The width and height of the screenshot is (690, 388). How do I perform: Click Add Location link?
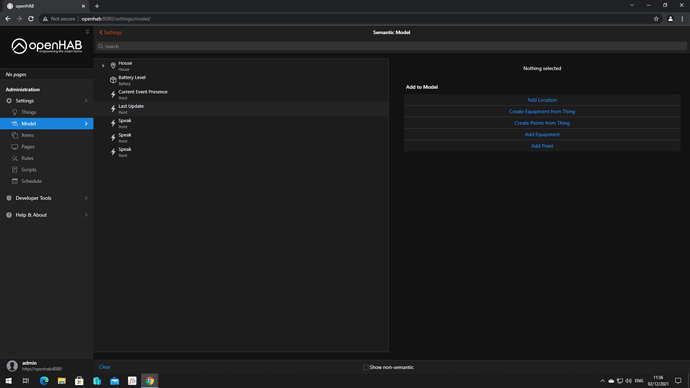542,100
